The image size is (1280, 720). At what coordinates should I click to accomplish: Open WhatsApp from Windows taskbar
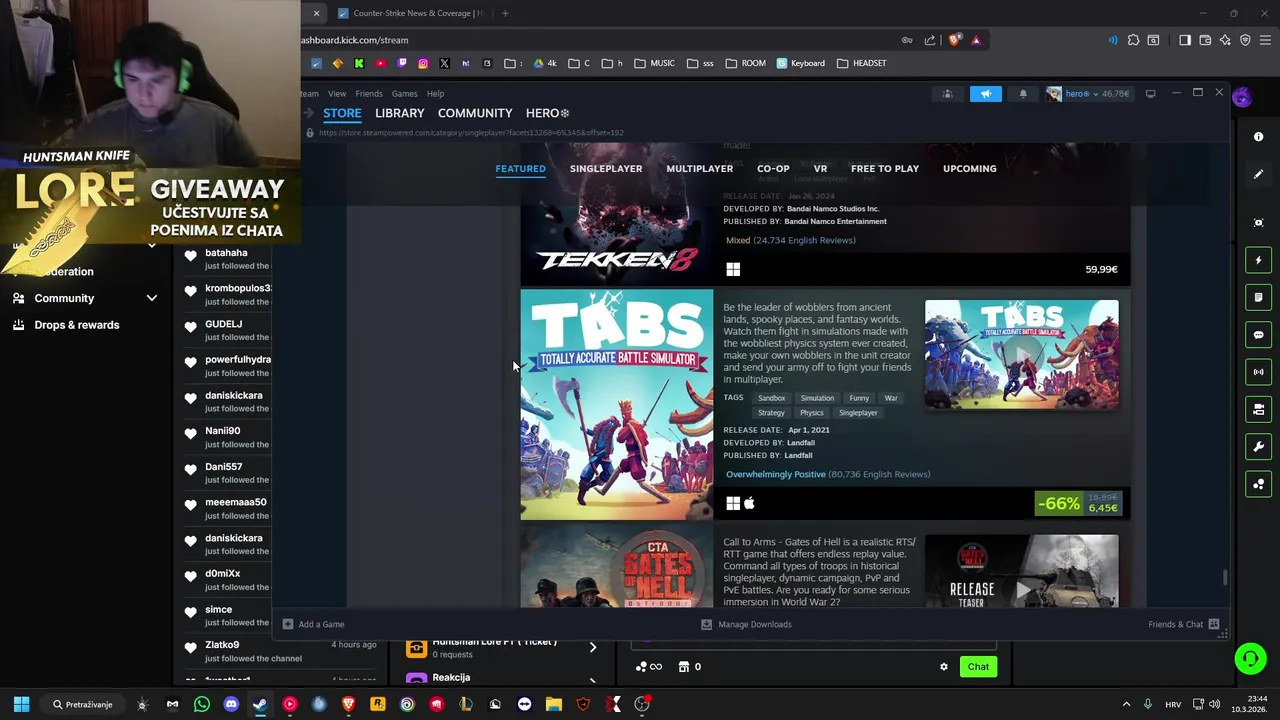click(x=202, y=704)
